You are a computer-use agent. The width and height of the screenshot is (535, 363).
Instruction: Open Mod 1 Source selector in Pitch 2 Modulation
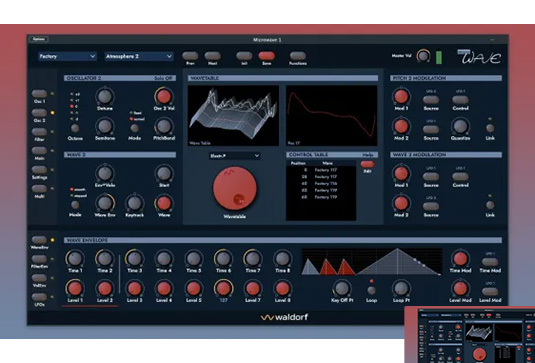point(431,99)
